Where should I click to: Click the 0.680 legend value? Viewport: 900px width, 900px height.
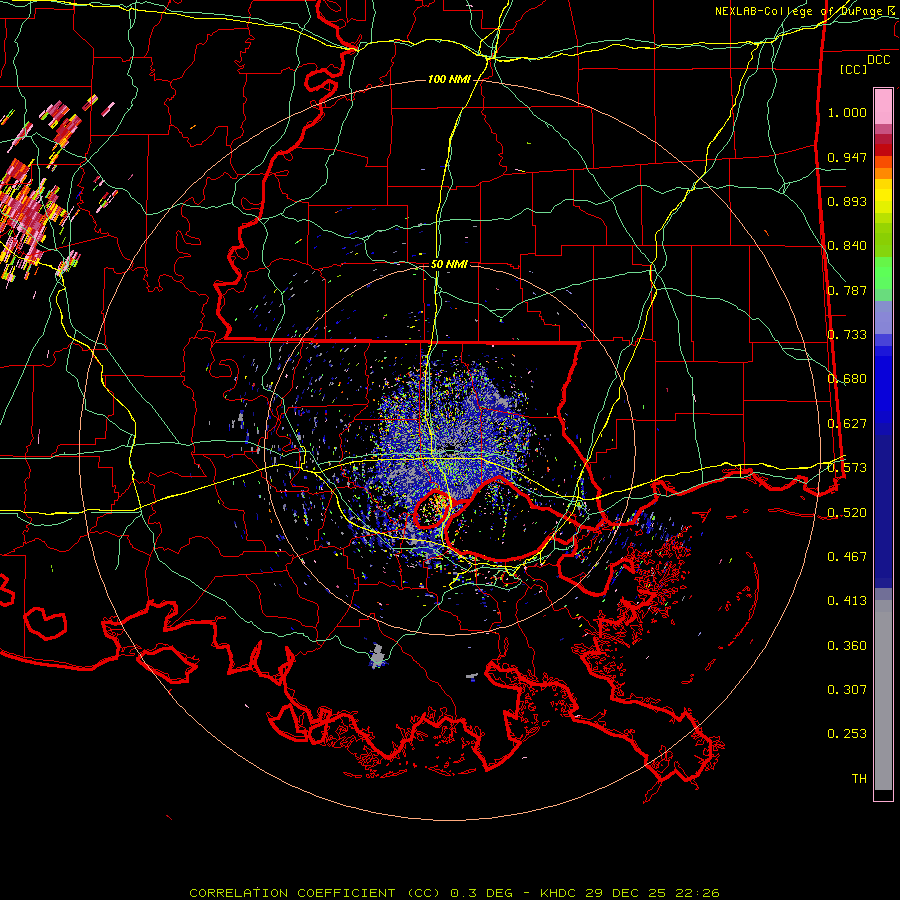click(x=847, y=379)
